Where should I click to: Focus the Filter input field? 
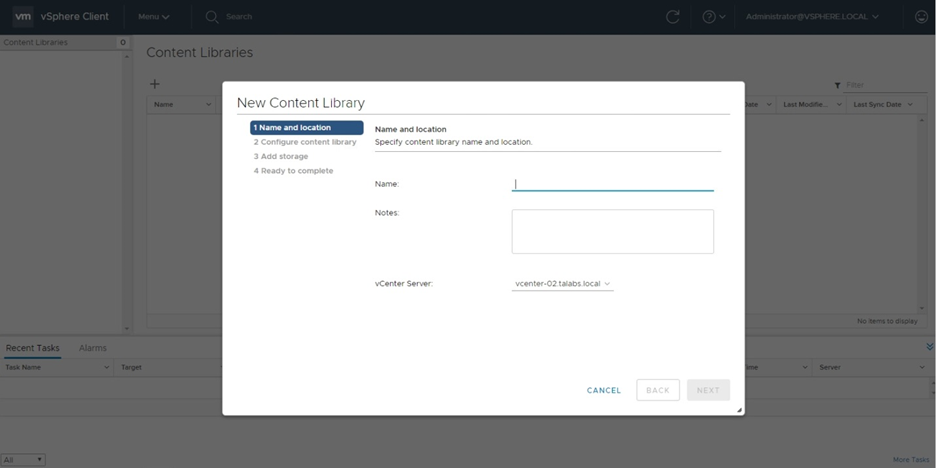(x=885, y=85)
